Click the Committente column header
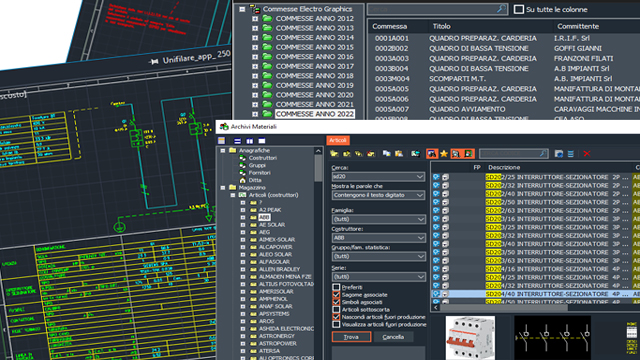The height and width of the screenshot is (360, 640). (x=578, y=26)
